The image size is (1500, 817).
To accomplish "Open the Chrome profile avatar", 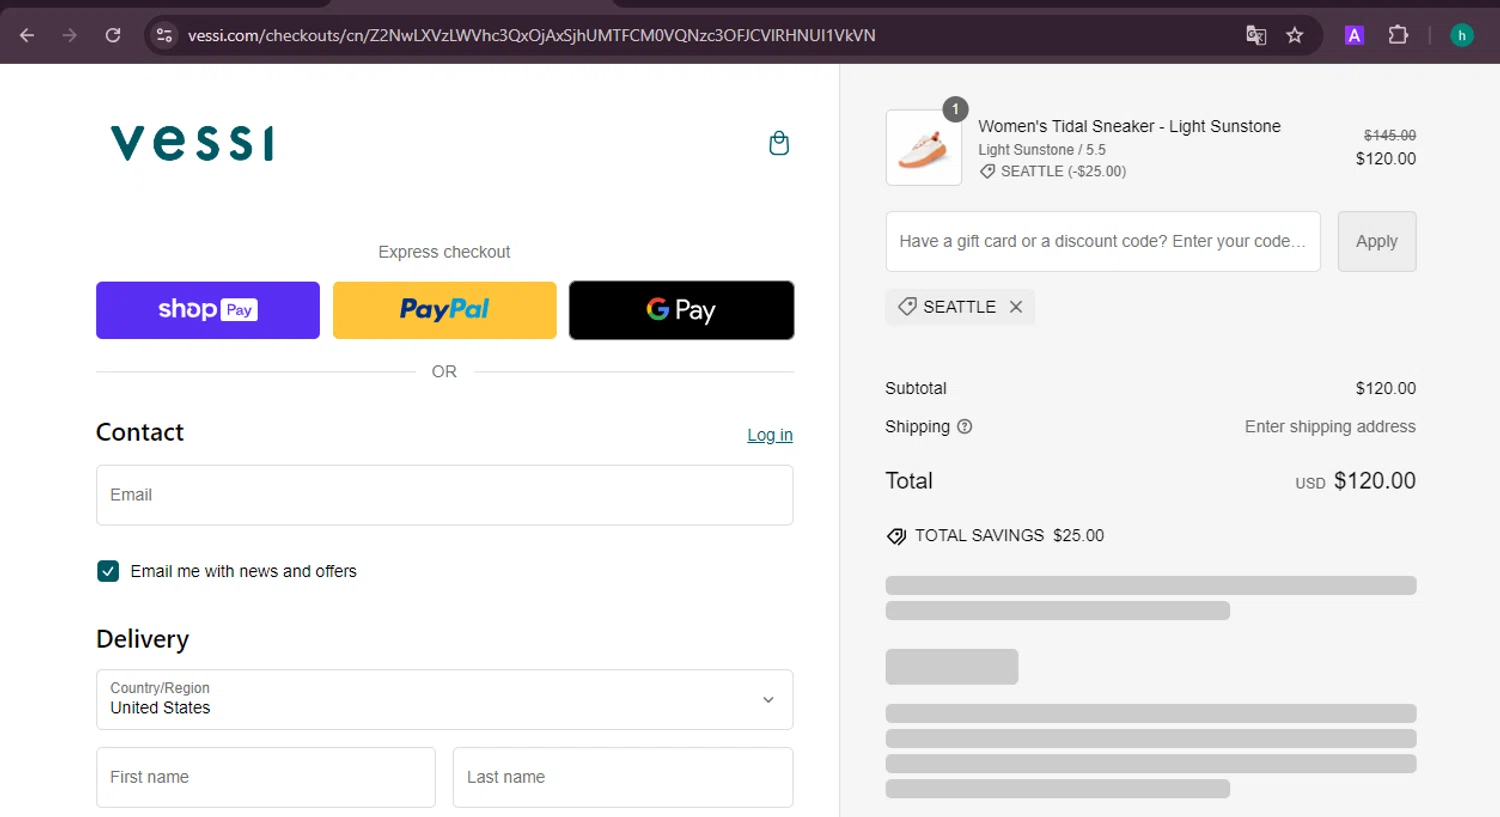I will click(x=1462, y=35).
